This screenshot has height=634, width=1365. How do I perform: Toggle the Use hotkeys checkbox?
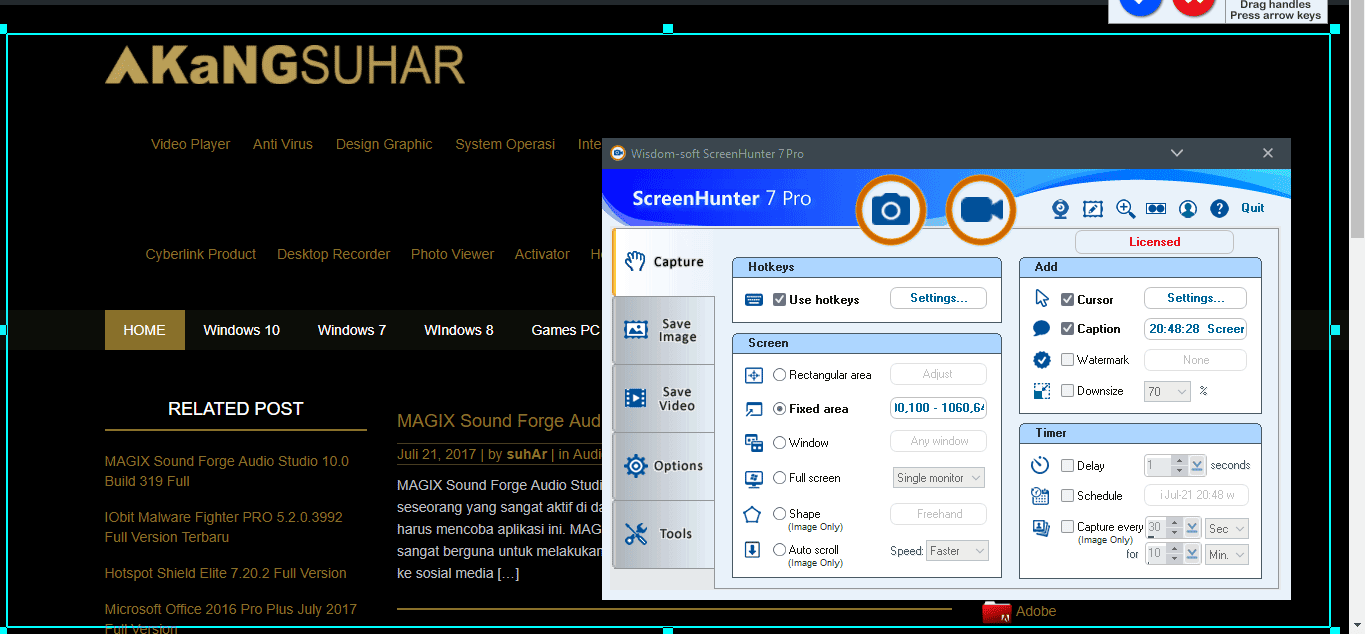780,299
